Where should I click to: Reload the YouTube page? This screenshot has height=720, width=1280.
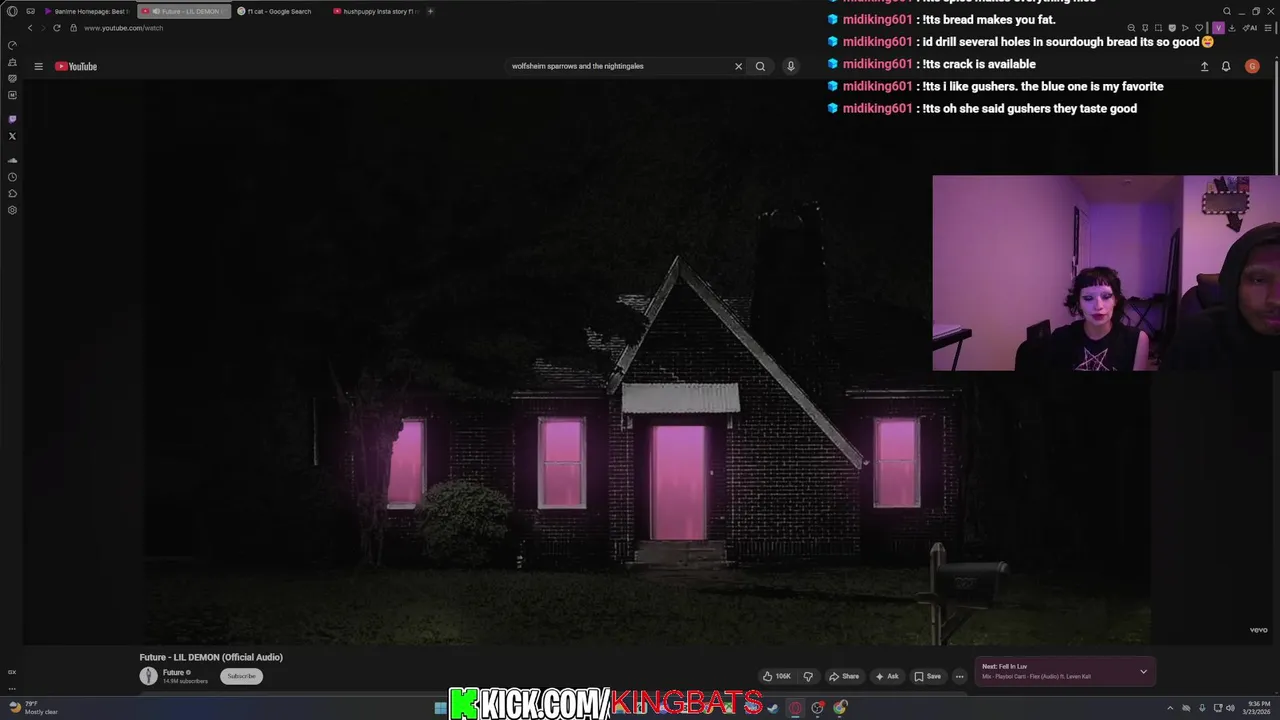[57, 28]
